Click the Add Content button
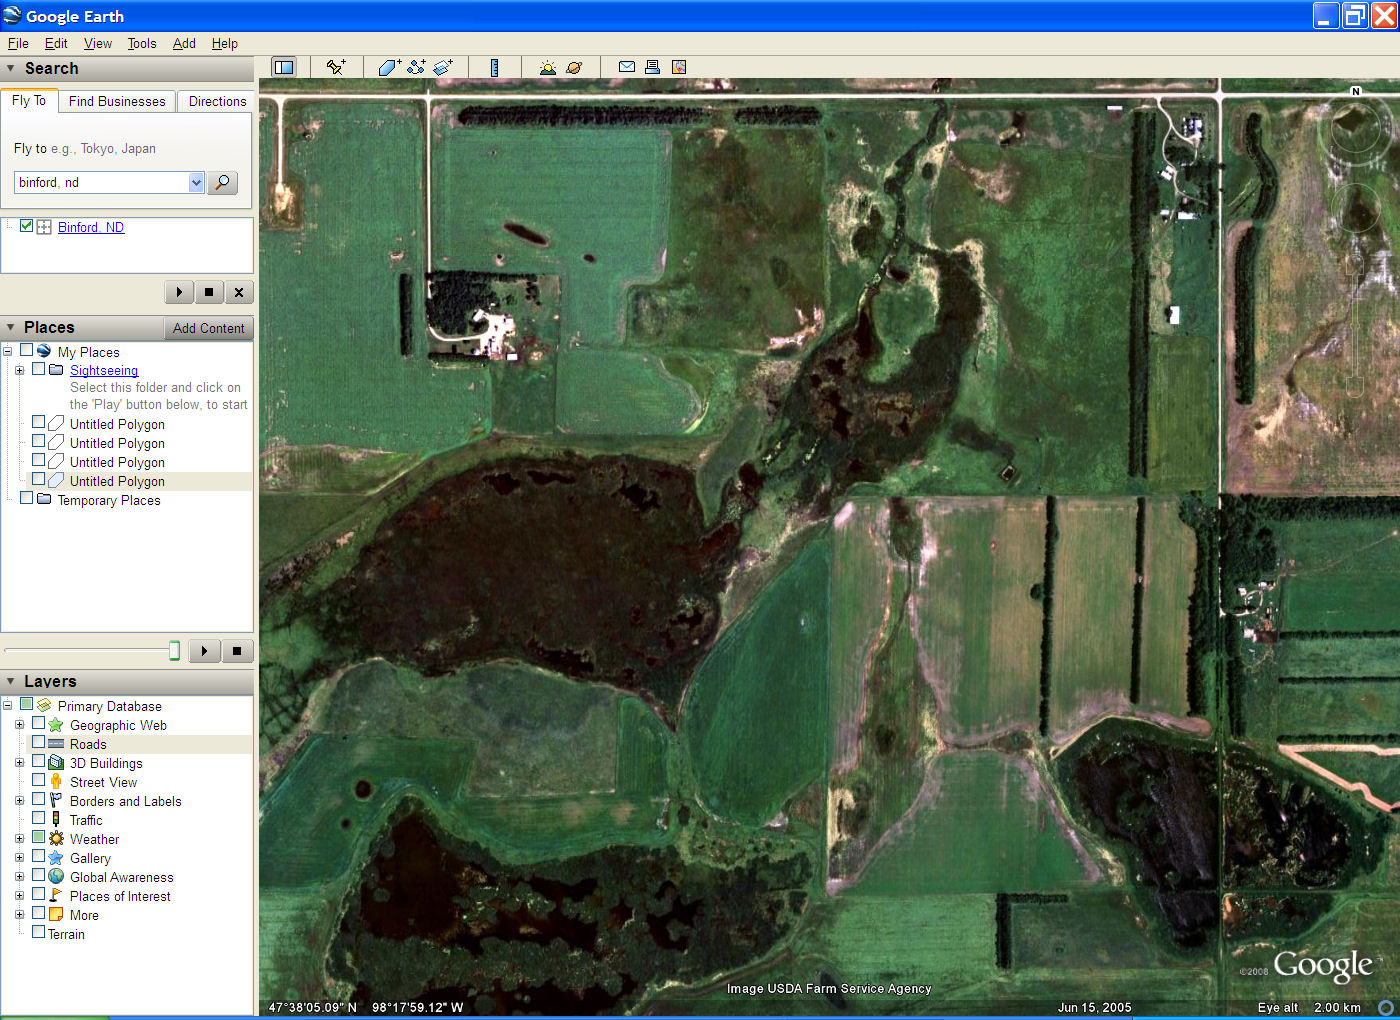Viewport: 1400px width, 1020px height. click(208, 328)
